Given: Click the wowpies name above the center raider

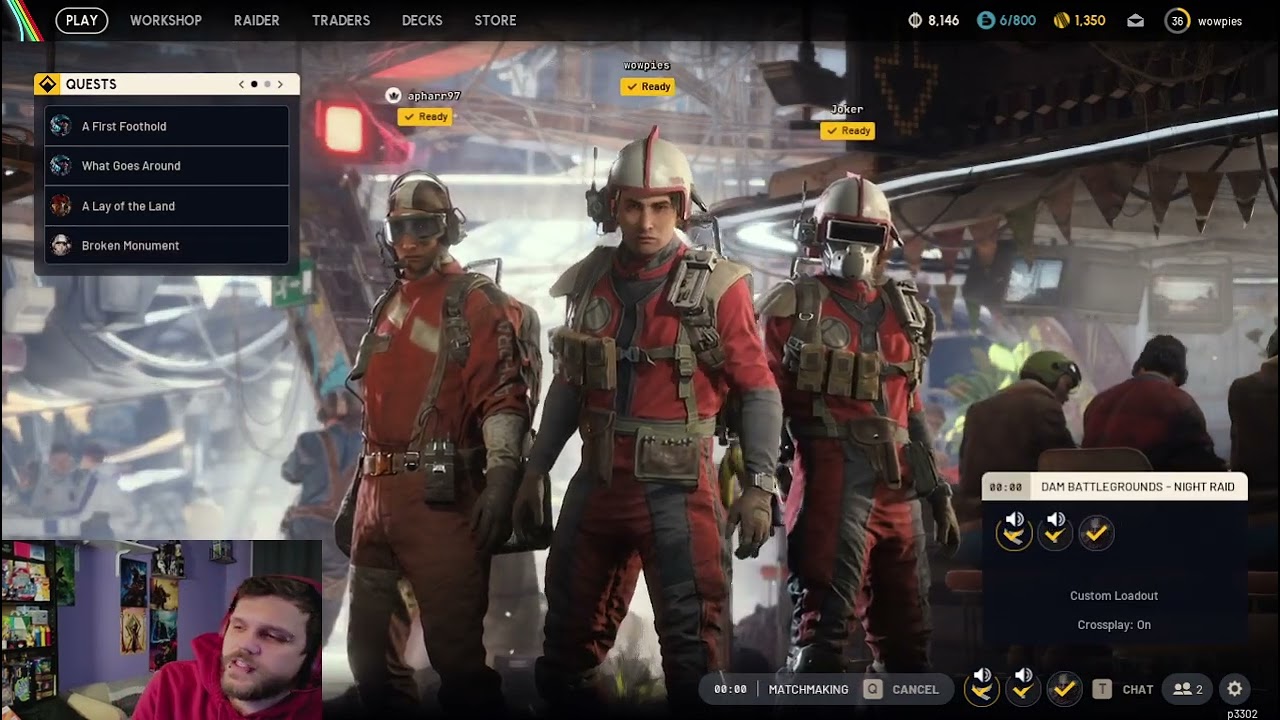Looking at the screenshot, I should click(647, 65).
